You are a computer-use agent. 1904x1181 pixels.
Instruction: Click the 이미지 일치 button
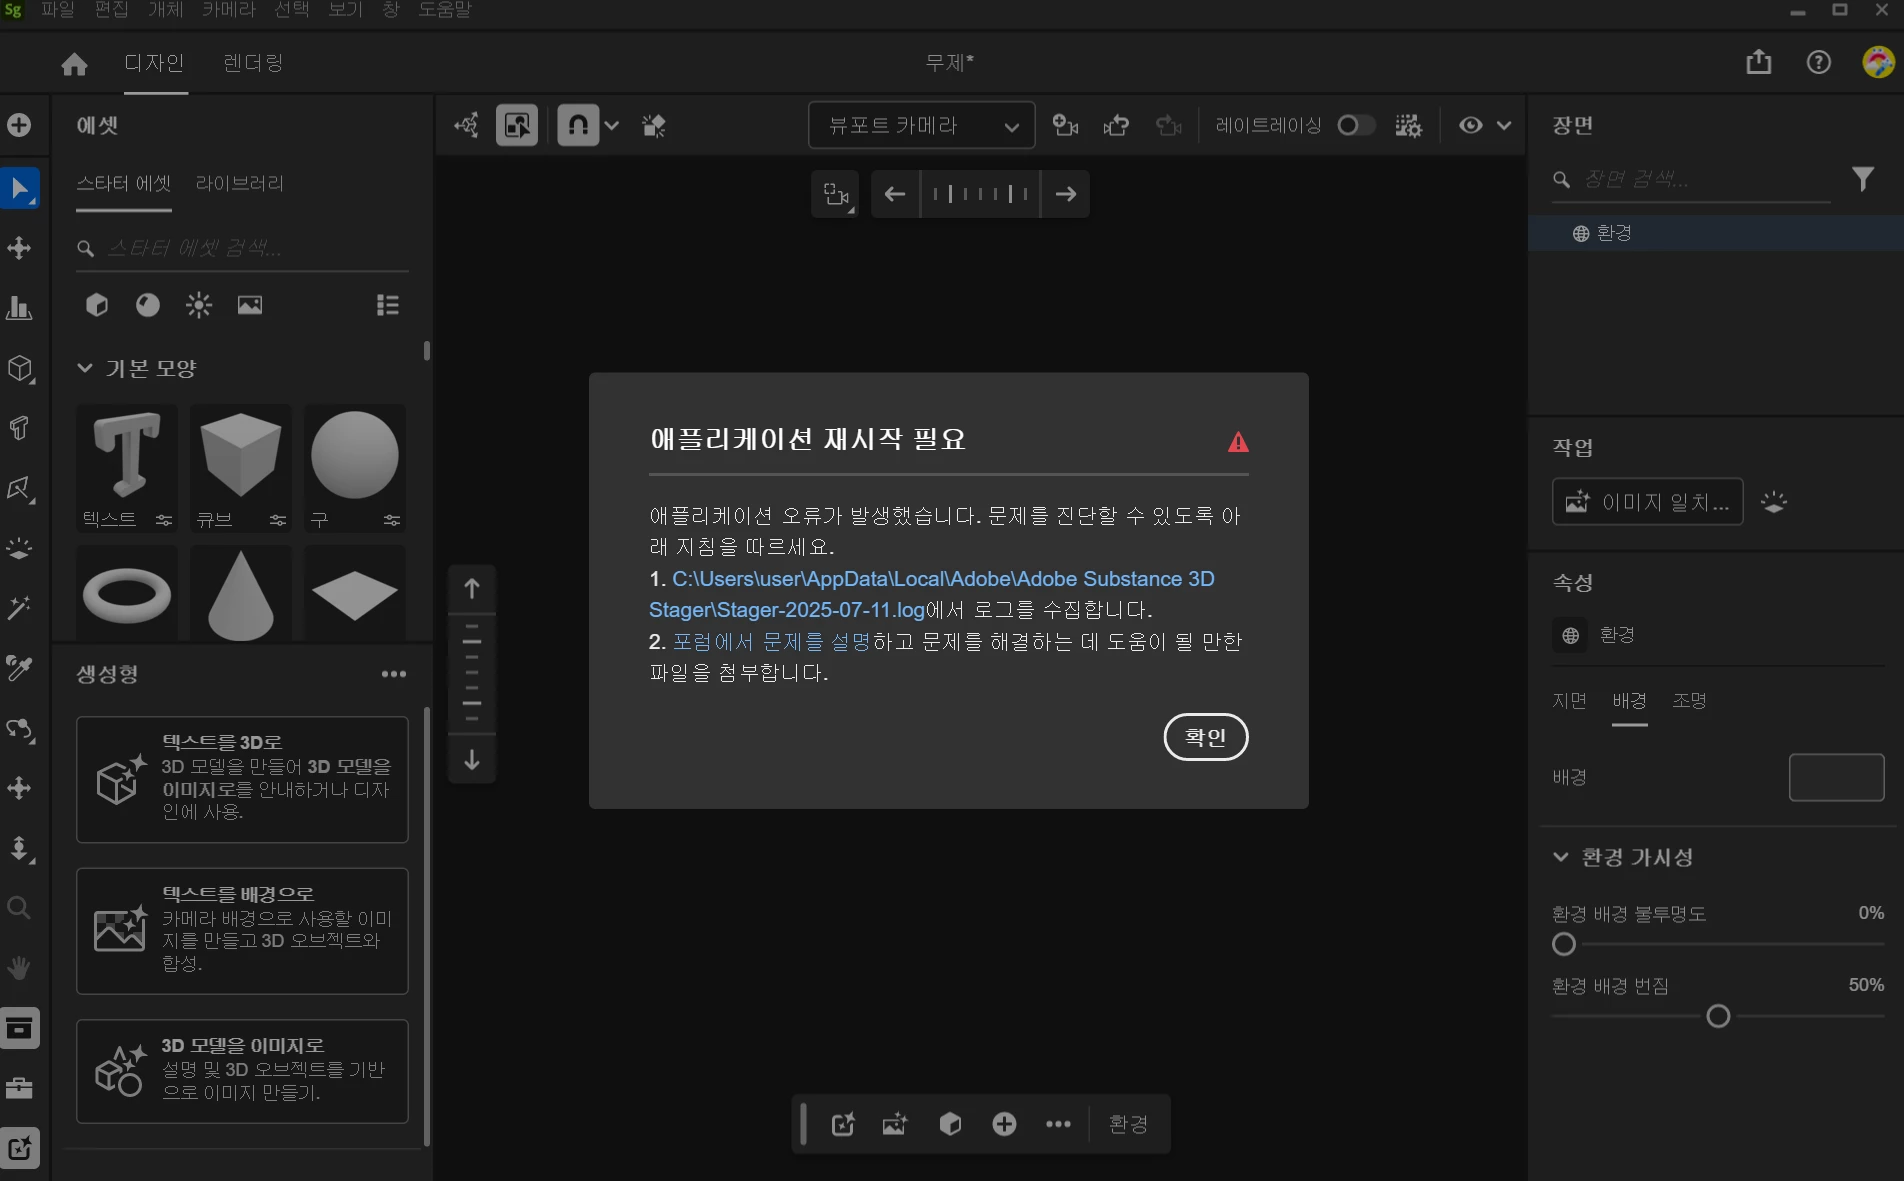click(1647, 502)
